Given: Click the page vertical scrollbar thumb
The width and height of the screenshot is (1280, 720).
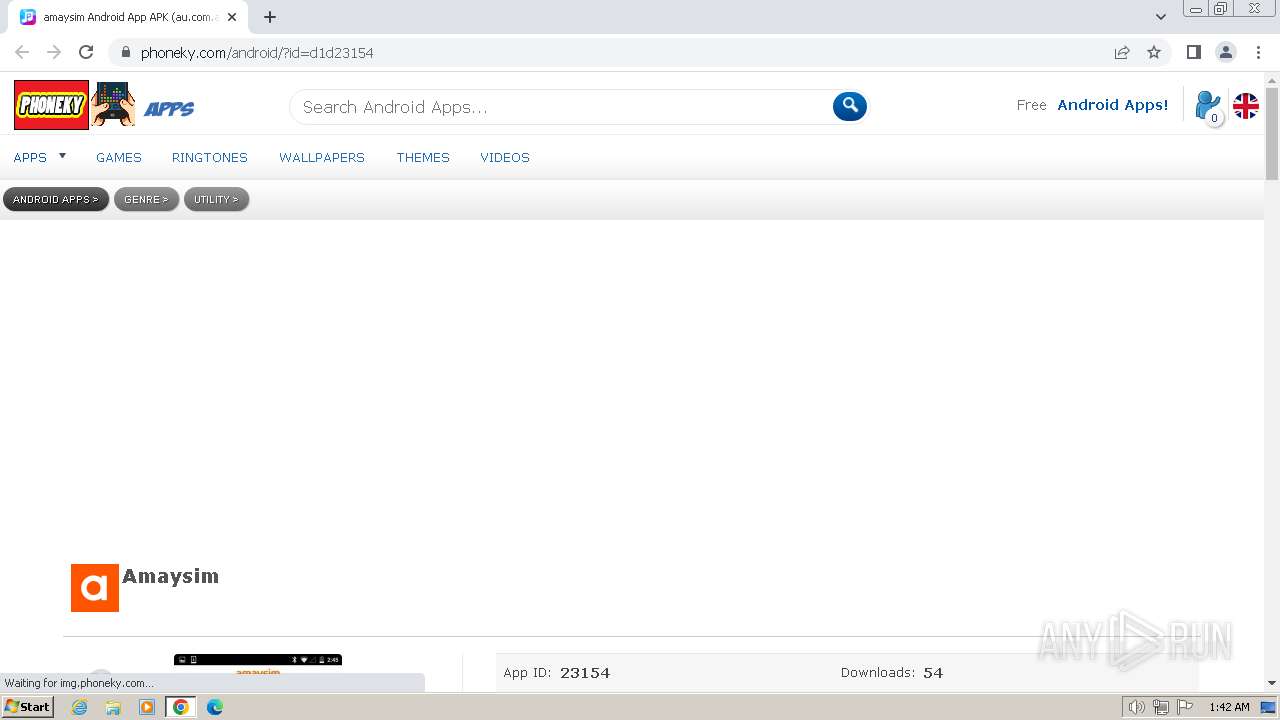Looking at the screenshot, I should [1272, 134].
